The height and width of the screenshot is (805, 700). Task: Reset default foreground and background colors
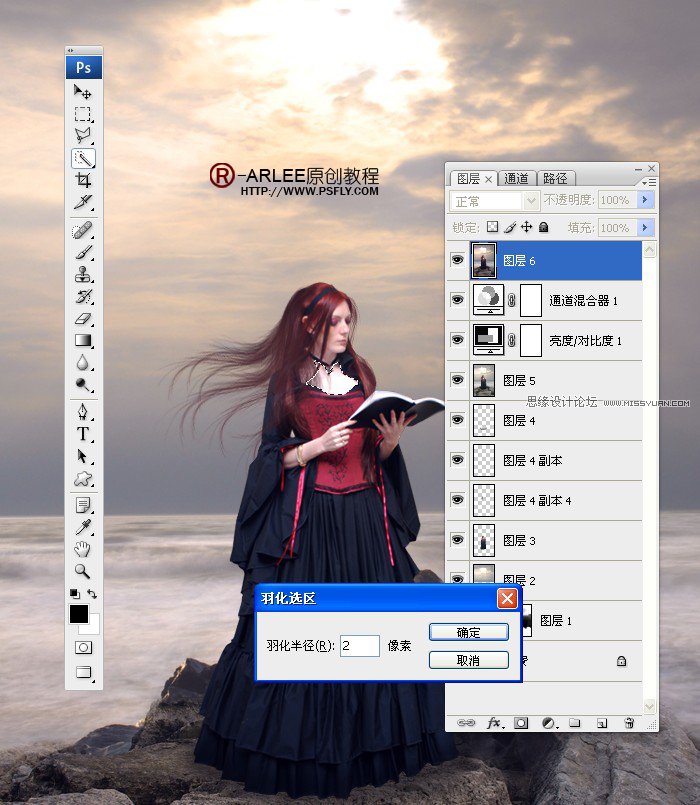[74, 593]
